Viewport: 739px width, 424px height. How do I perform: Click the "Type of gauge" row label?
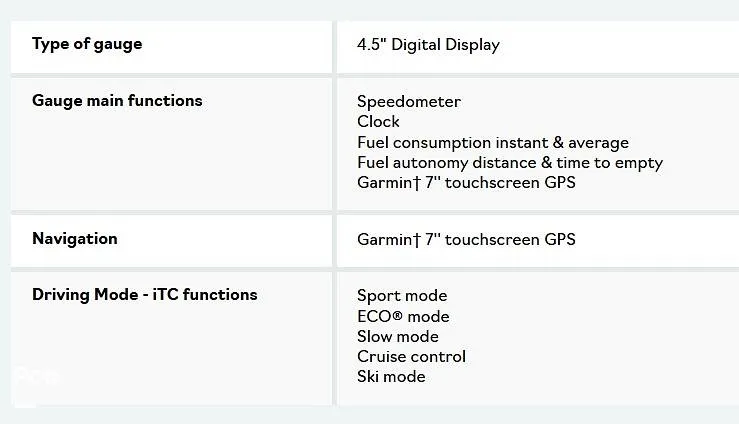click(87, 44)
